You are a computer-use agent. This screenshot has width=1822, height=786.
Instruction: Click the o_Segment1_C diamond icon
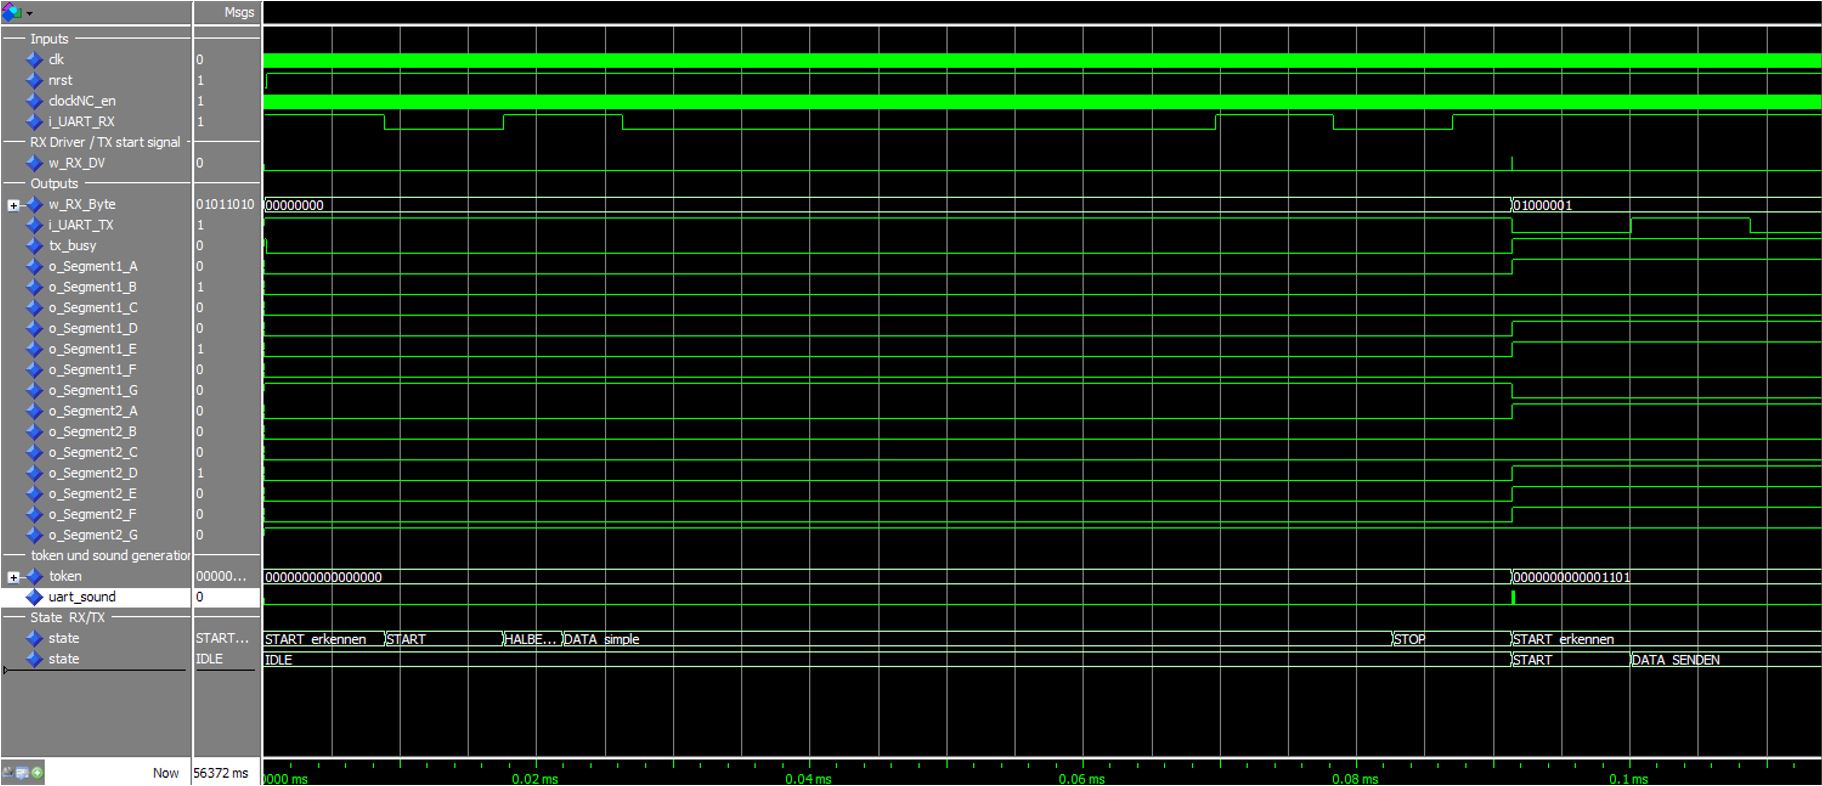click(x=35, y=308)
